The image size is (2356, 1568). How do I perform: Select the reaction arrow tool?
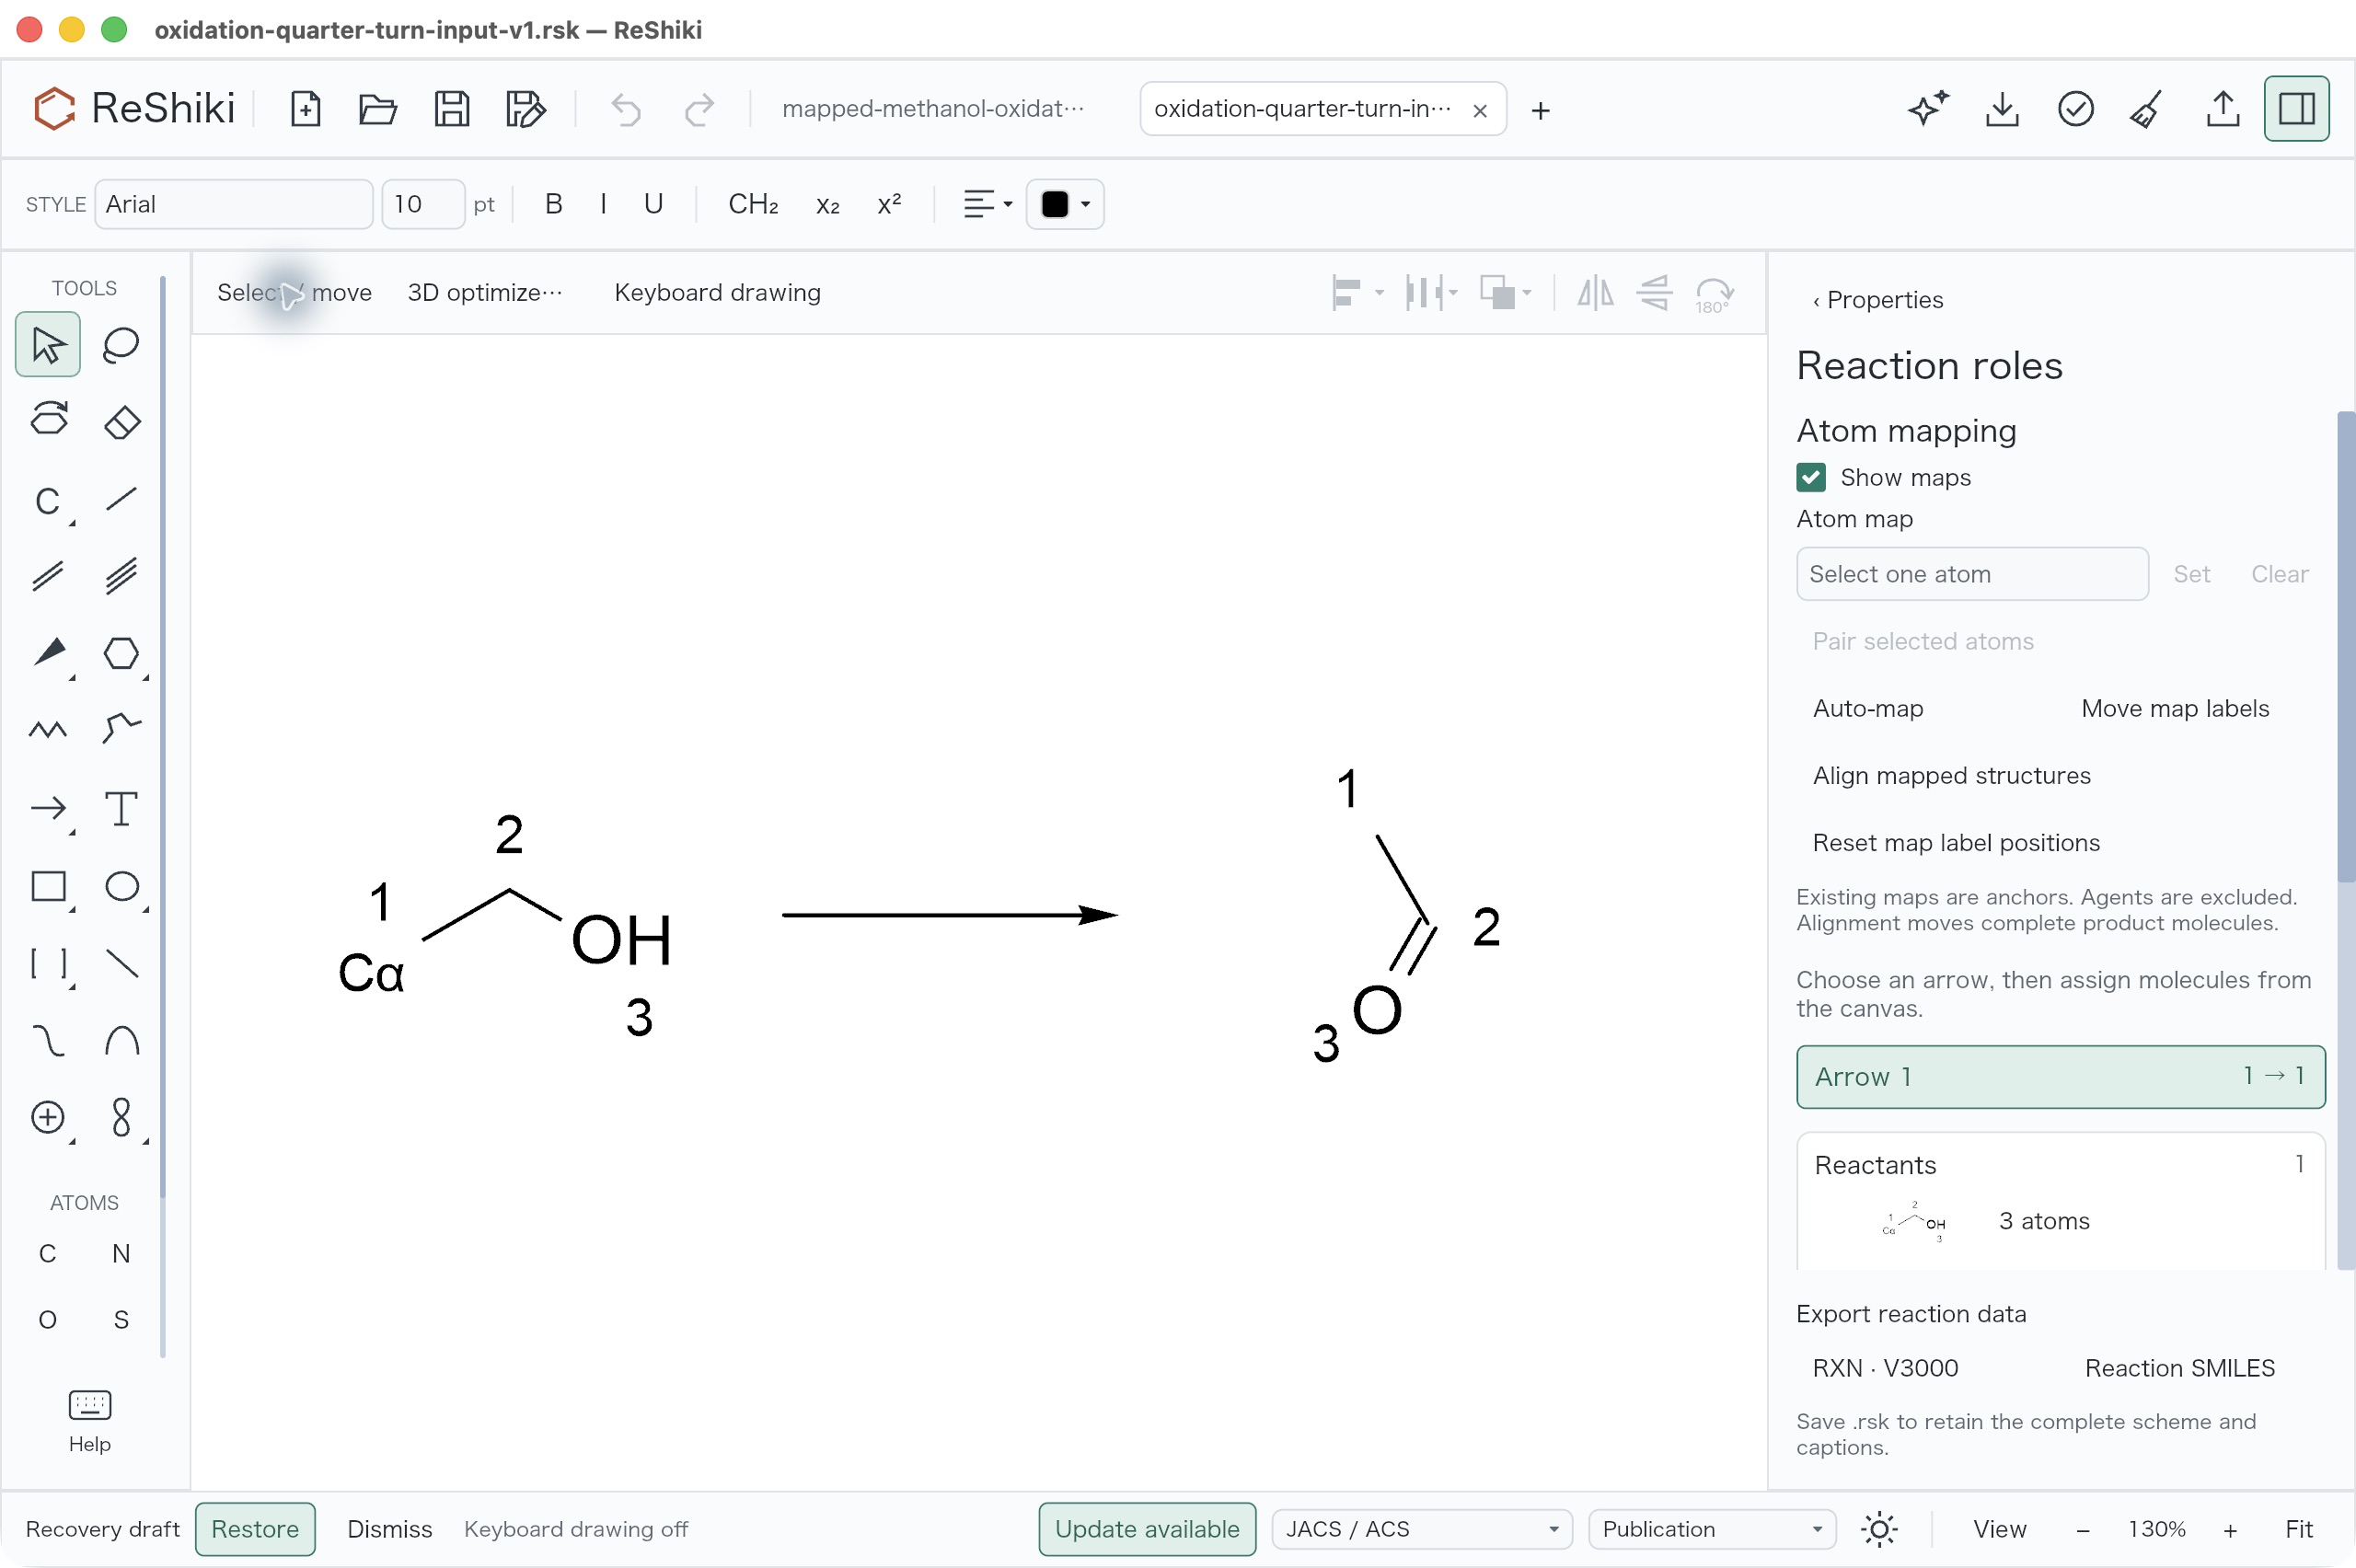pos(48,808)
